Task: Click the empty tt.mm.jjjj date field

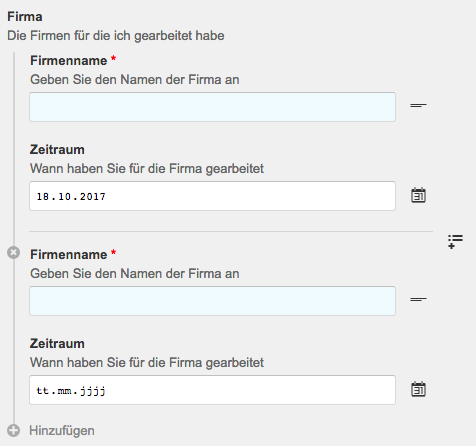Action: [212, 390]
